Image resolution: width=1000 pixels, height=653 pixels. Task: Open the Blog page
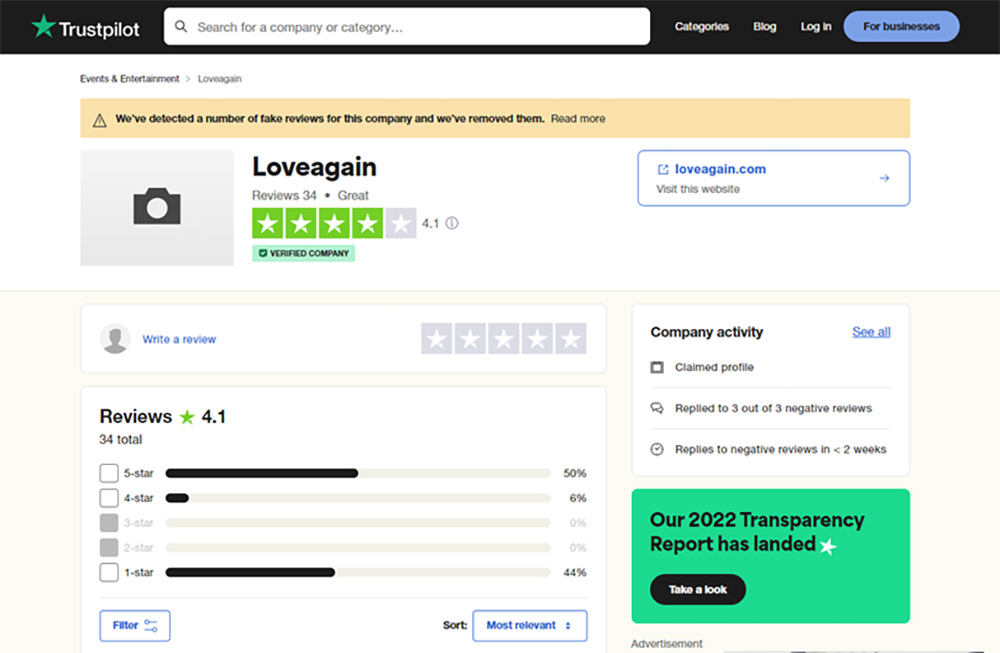click(765, 27)
